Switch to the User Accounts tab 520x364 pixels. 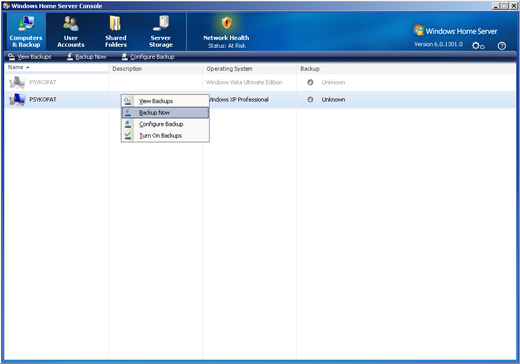[71, 32]
